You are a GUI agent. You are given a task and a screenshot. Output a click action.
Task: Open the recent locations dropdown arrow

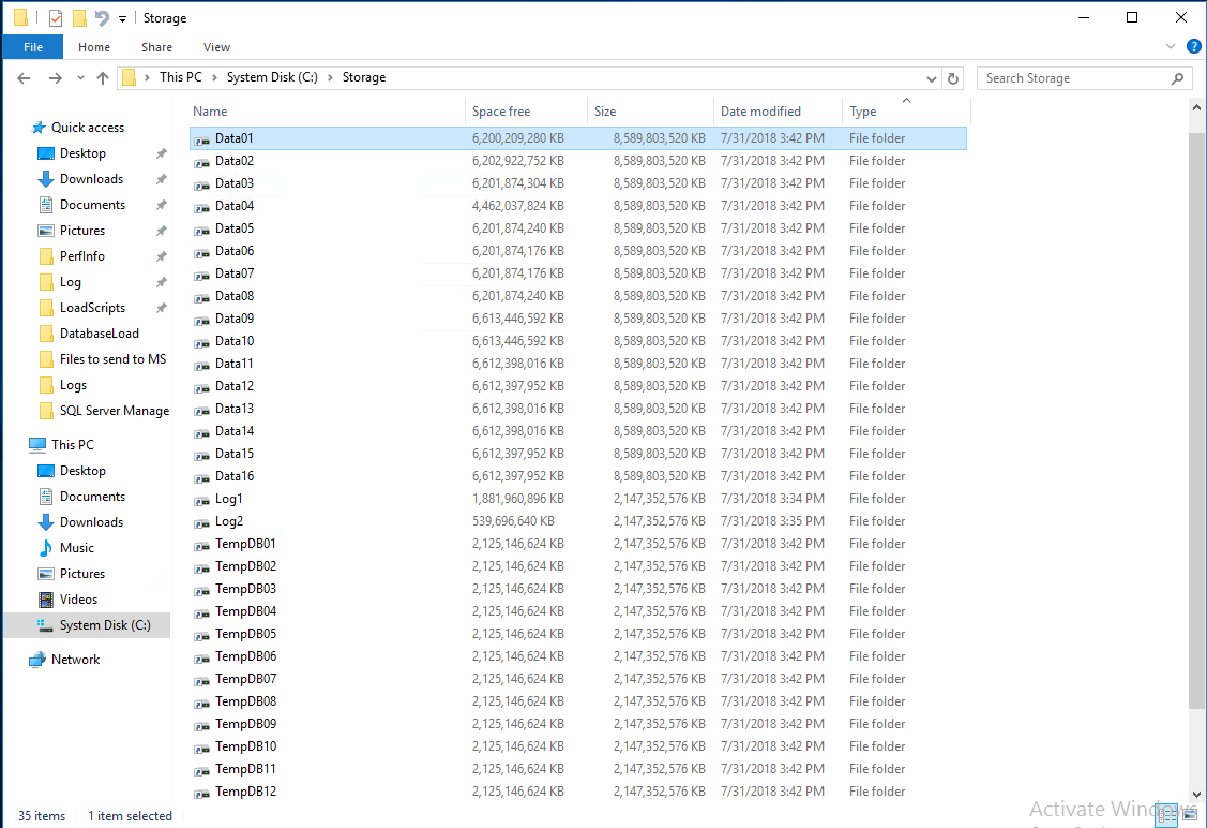[x=80, y=78]
